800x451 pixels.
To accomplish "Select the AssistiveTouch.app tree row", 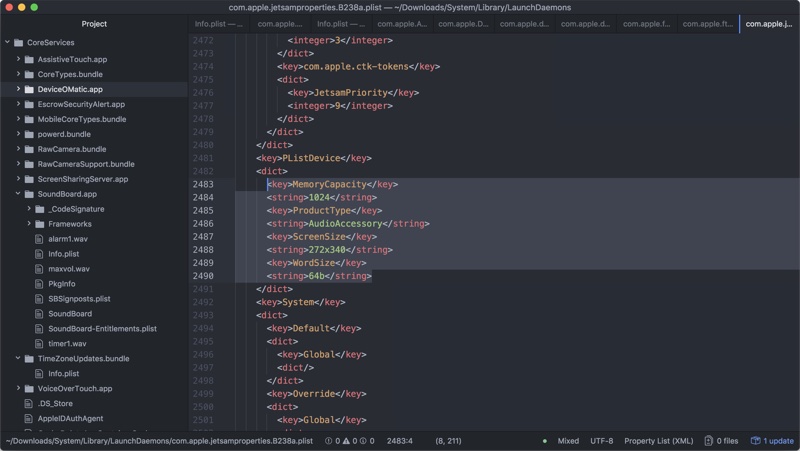I will click(x=94, y=59).
